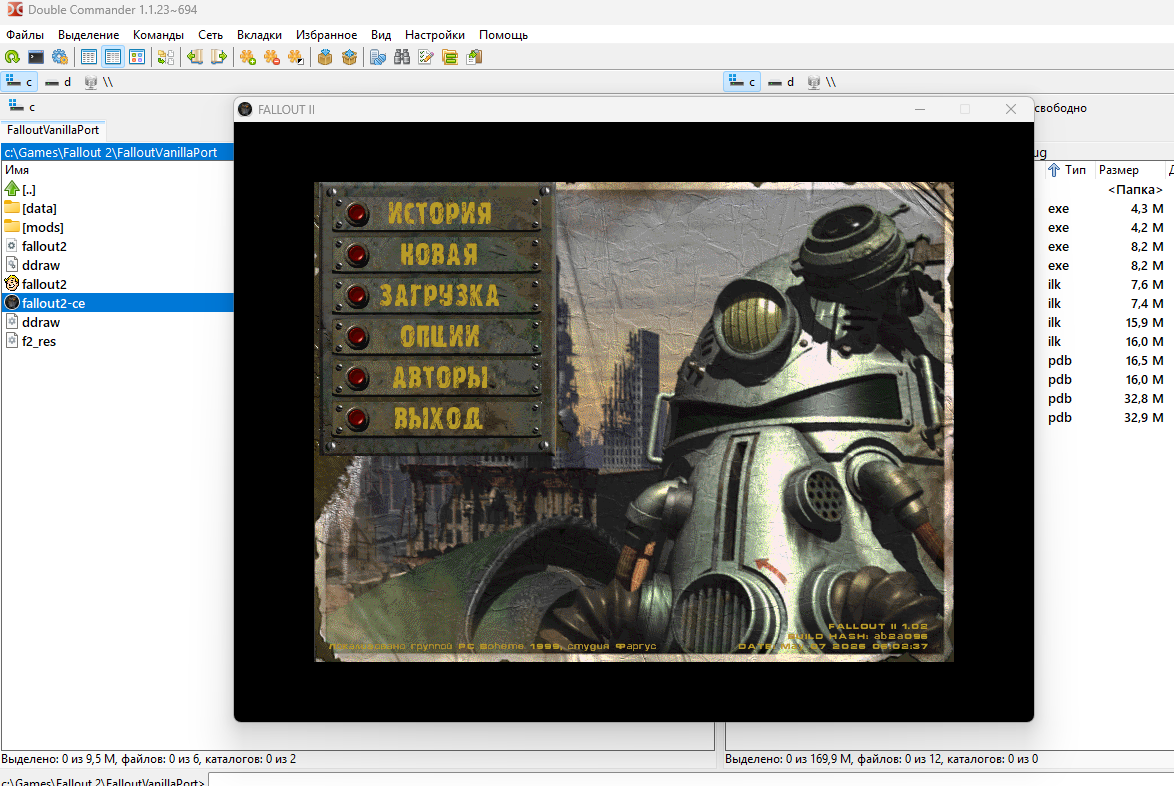Select the fallout2-ce file

118,303
